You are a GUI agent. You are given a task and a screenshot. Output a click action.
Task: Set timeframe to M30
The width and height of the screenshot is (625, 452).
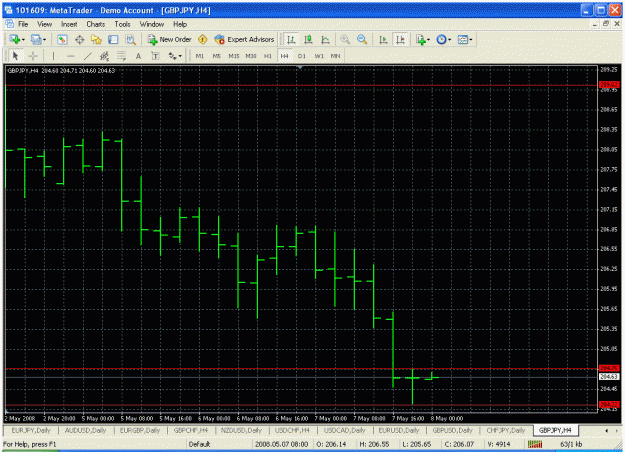coord(251,56)
